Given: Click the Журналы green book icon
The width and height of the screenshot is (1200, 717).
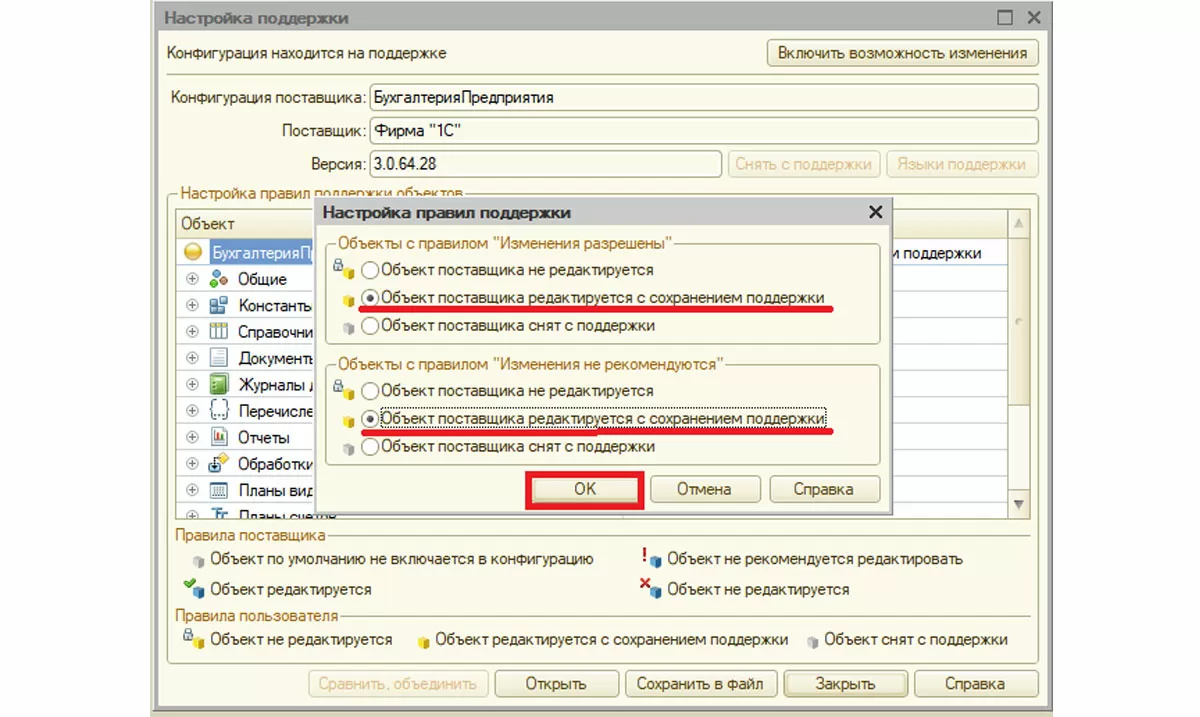Looking at the screenshot, I should [219, 384].
